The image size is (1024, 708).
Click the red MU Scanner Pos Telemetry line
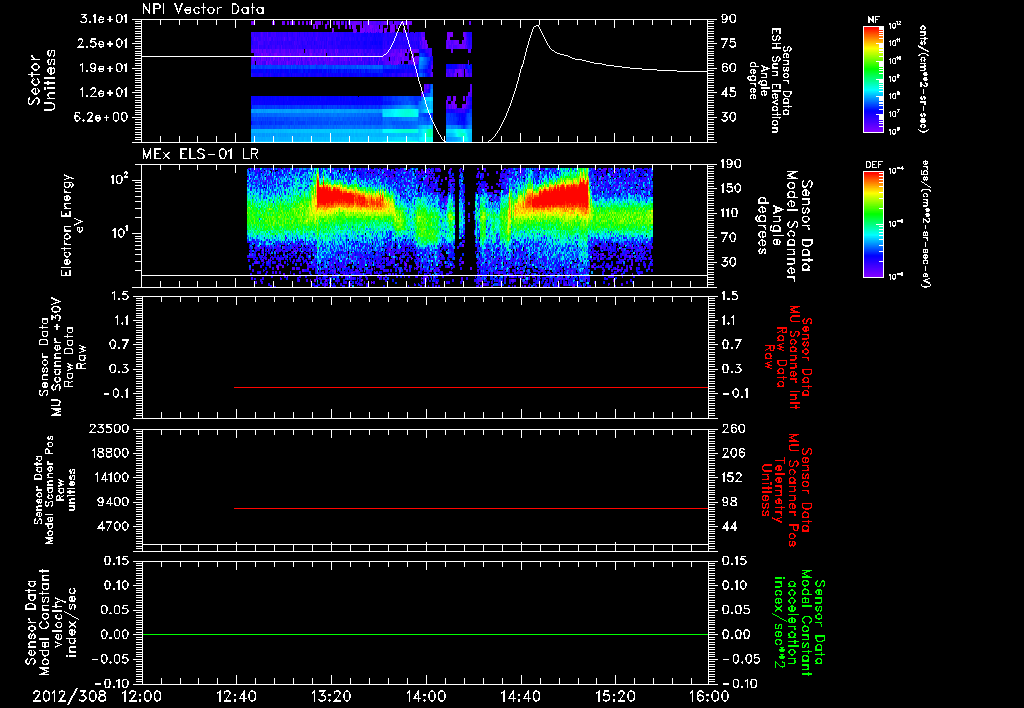click(471, 508)
